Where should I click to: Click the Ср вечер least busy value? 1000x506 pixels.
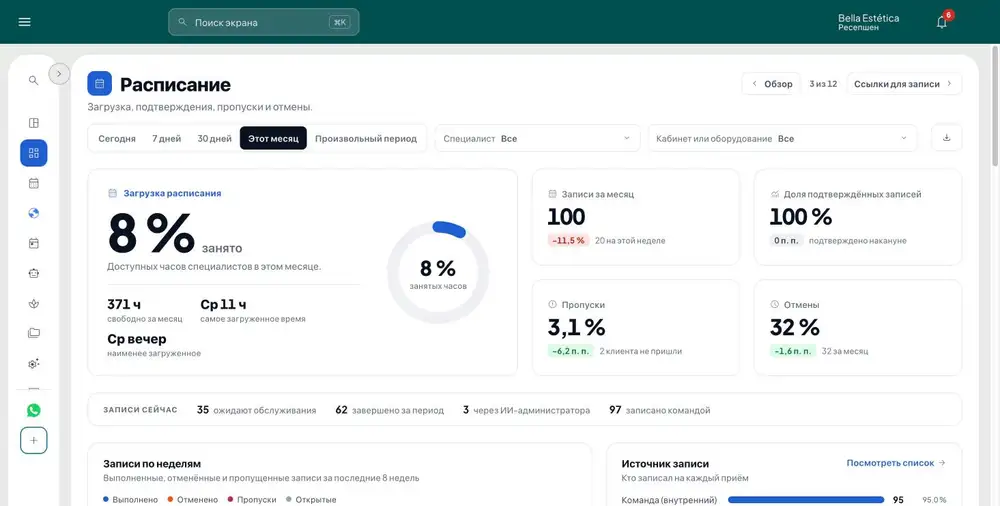pos(136,339)
